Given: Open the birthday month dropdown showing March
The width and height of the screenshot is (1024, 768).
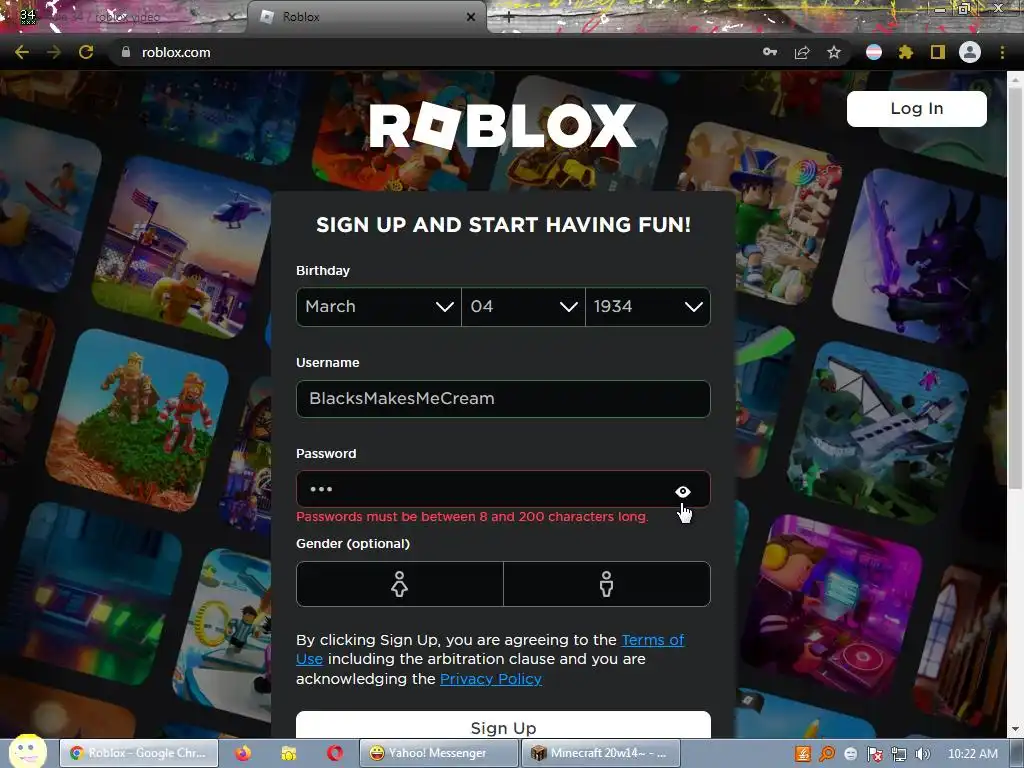Looking at the screenshot, I should click(379, 306).
